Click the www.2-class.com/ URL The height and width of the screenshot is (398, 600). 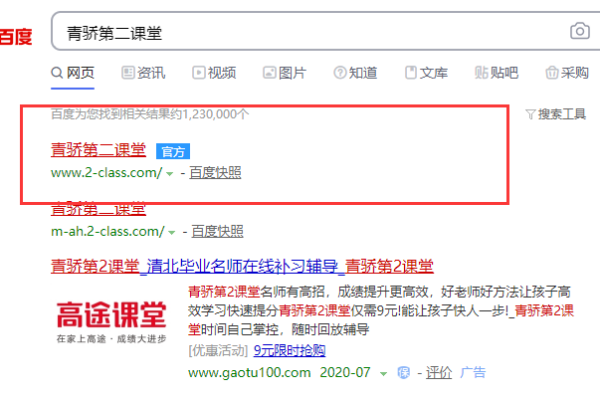[107, 173]
